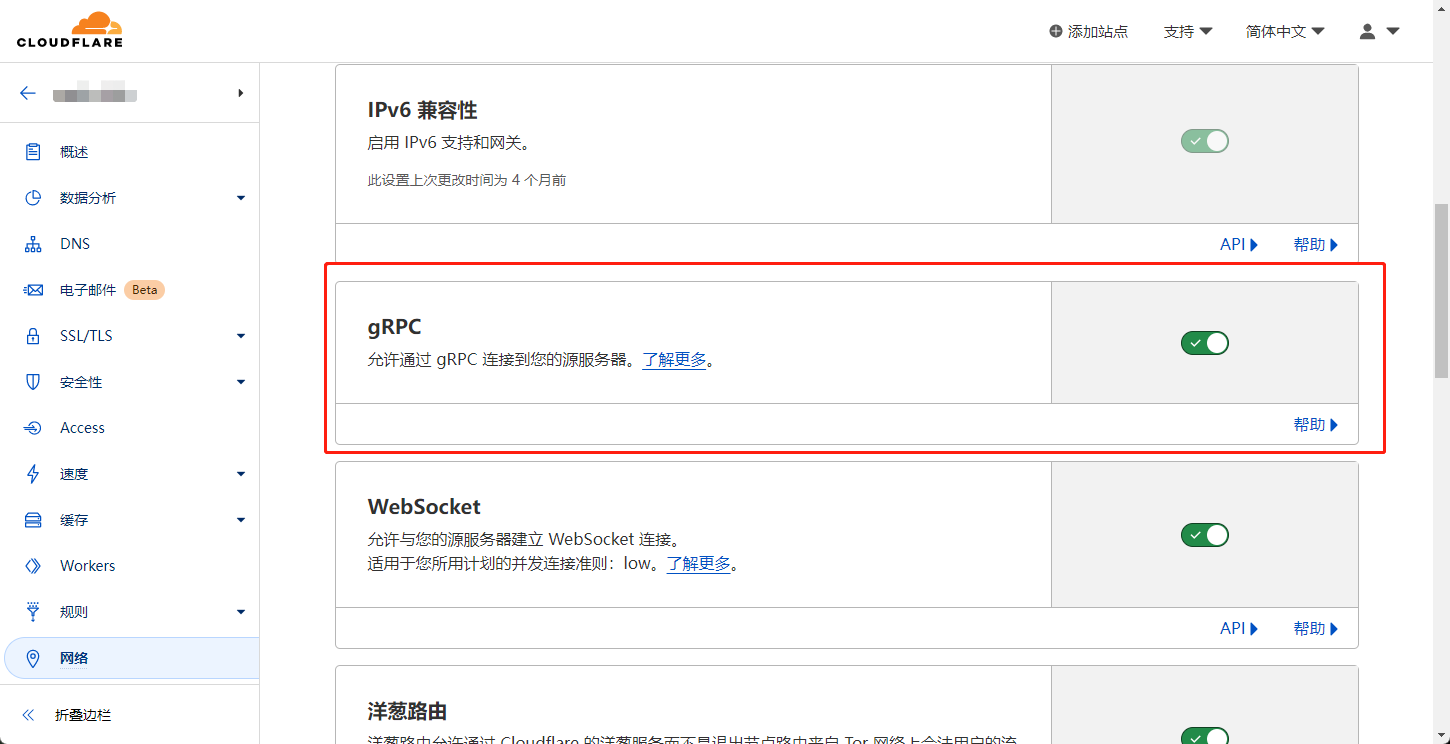
Task: Open 了解更多 link in WebSocket card
Action: pos(699,564)
